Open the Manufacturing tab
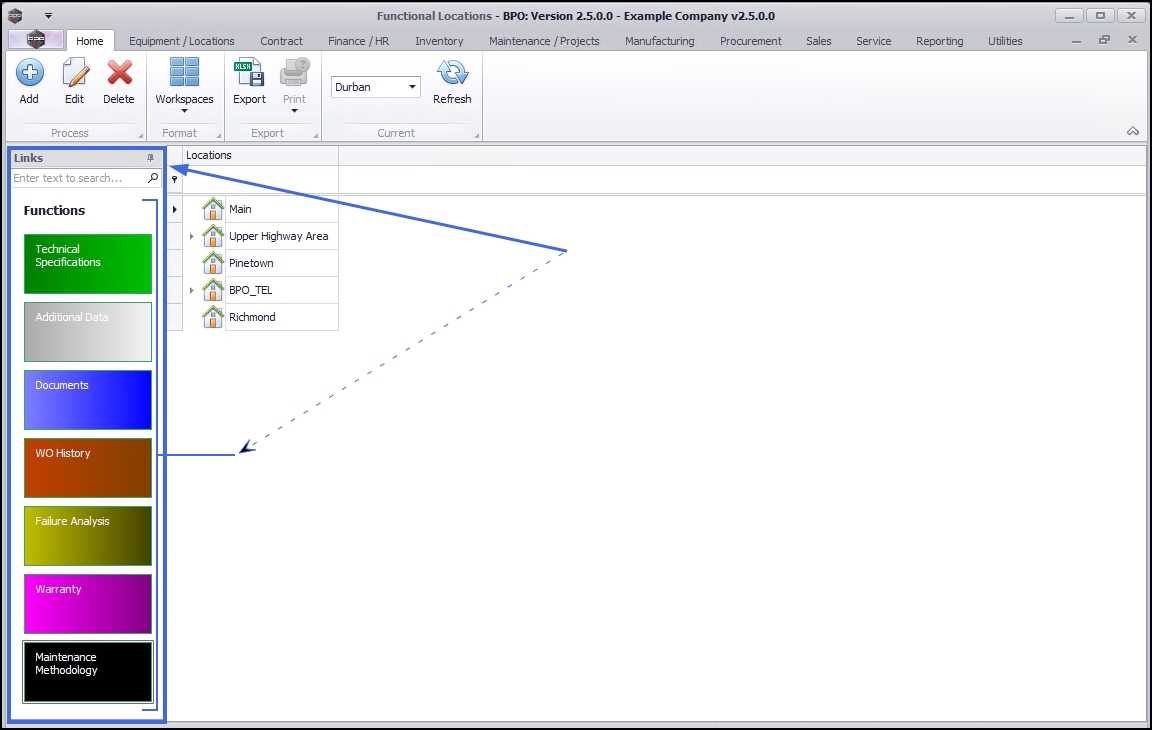This screenshot has height=730, width=1152. tap(660, 41)
